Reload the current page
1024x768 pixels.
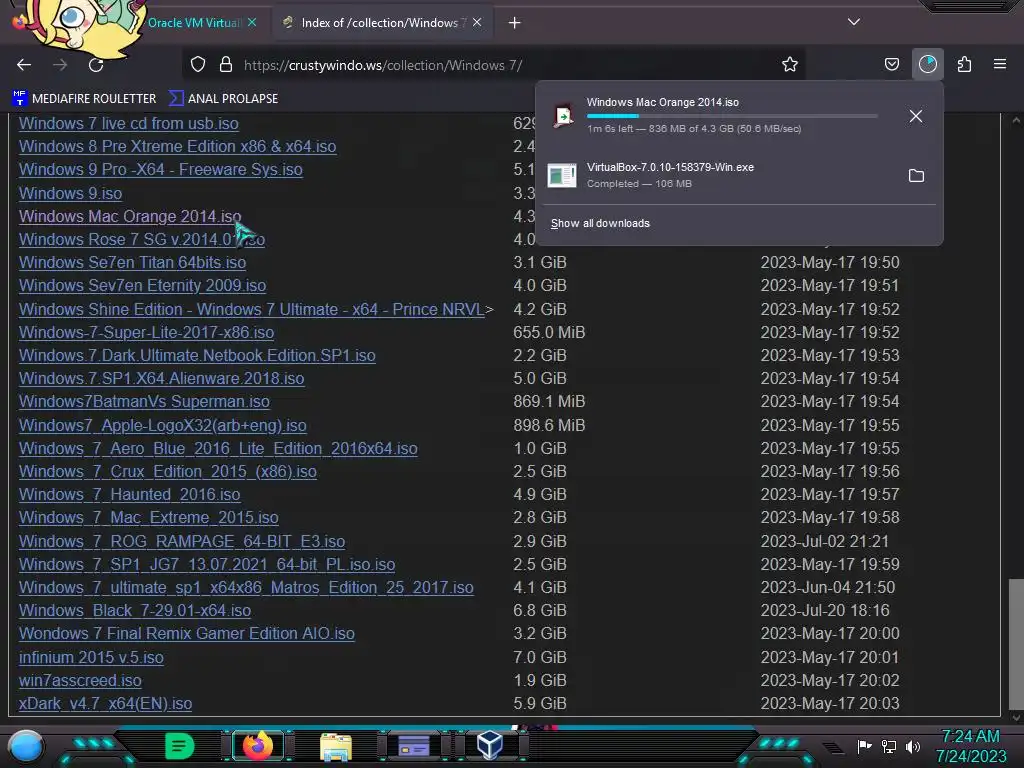pyautogui.click(x=96, y=65)
